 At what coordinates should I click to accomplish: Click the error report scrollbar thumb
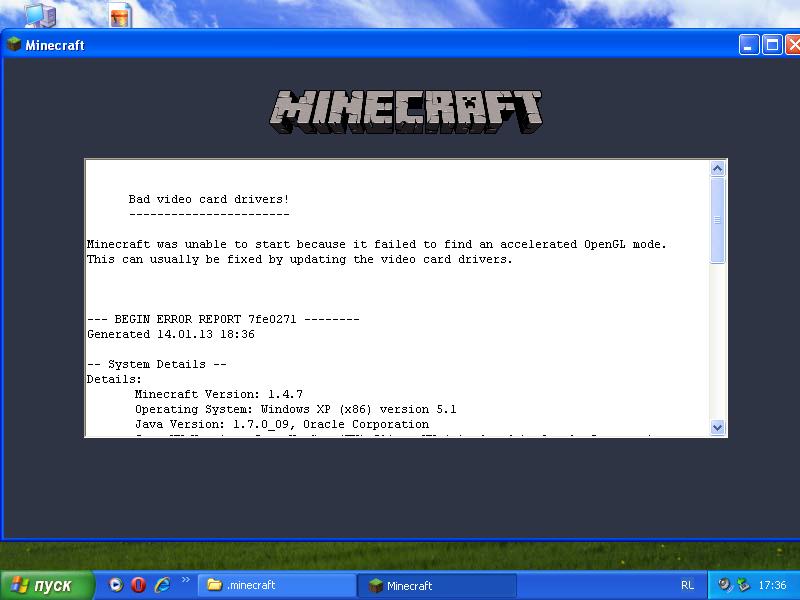click(717, 220)
